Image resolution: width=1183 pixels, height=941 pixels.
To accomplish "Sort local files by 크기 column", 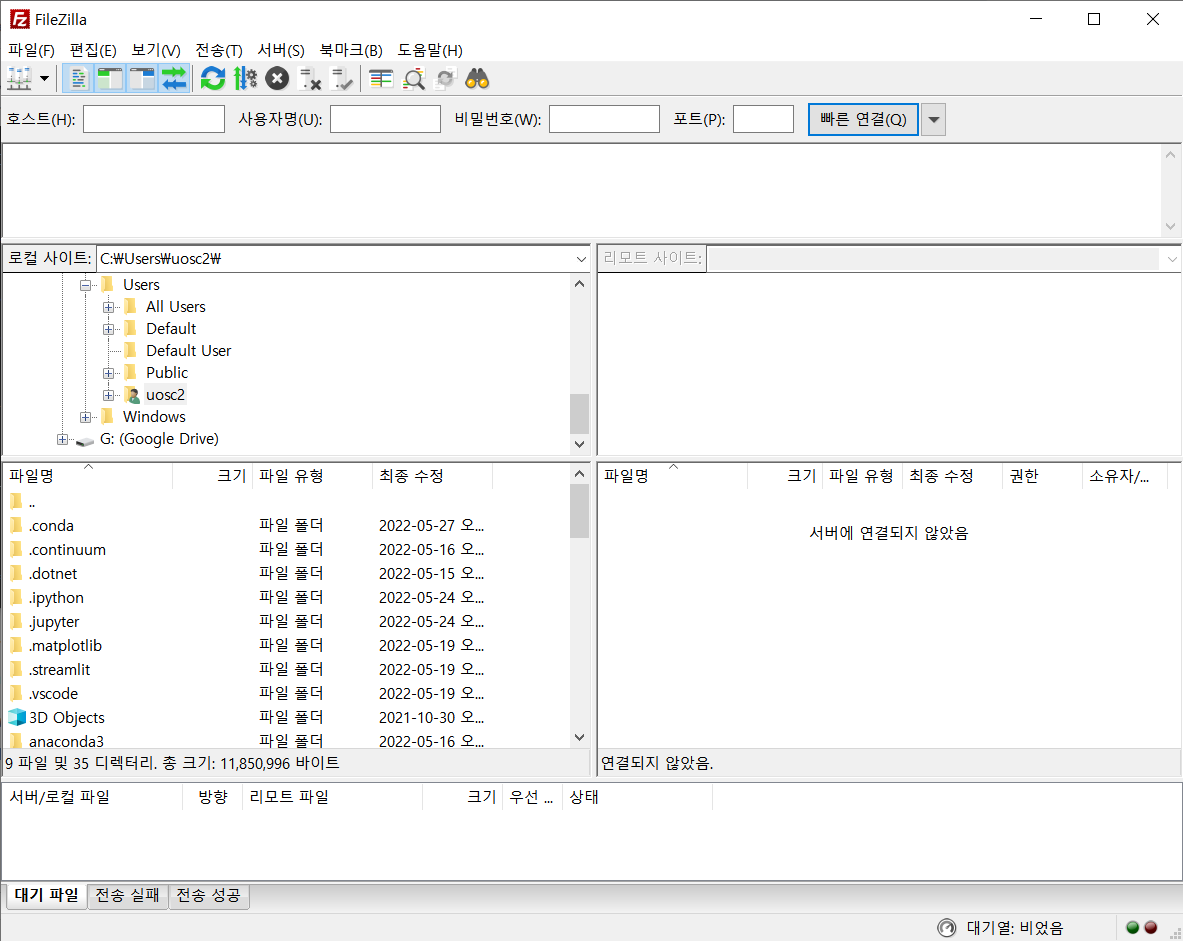I will coord(213,476).
